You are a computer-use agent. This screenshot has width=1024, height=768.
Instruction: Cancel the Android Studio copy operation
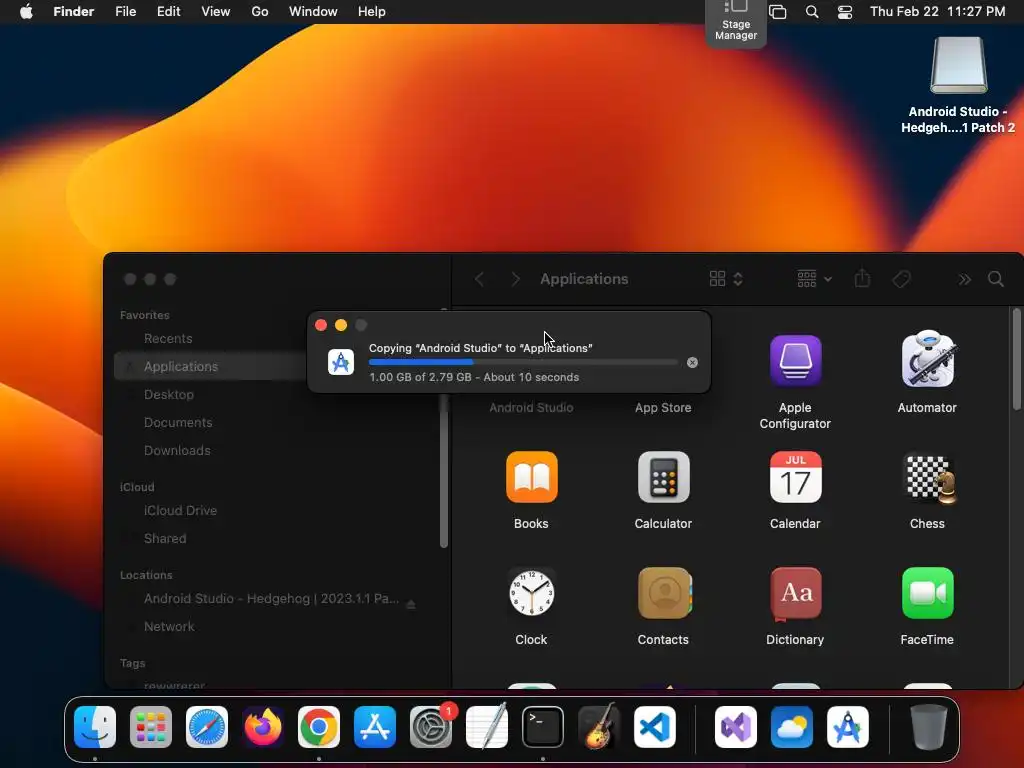pyautogui.click(x=692, y=362)
